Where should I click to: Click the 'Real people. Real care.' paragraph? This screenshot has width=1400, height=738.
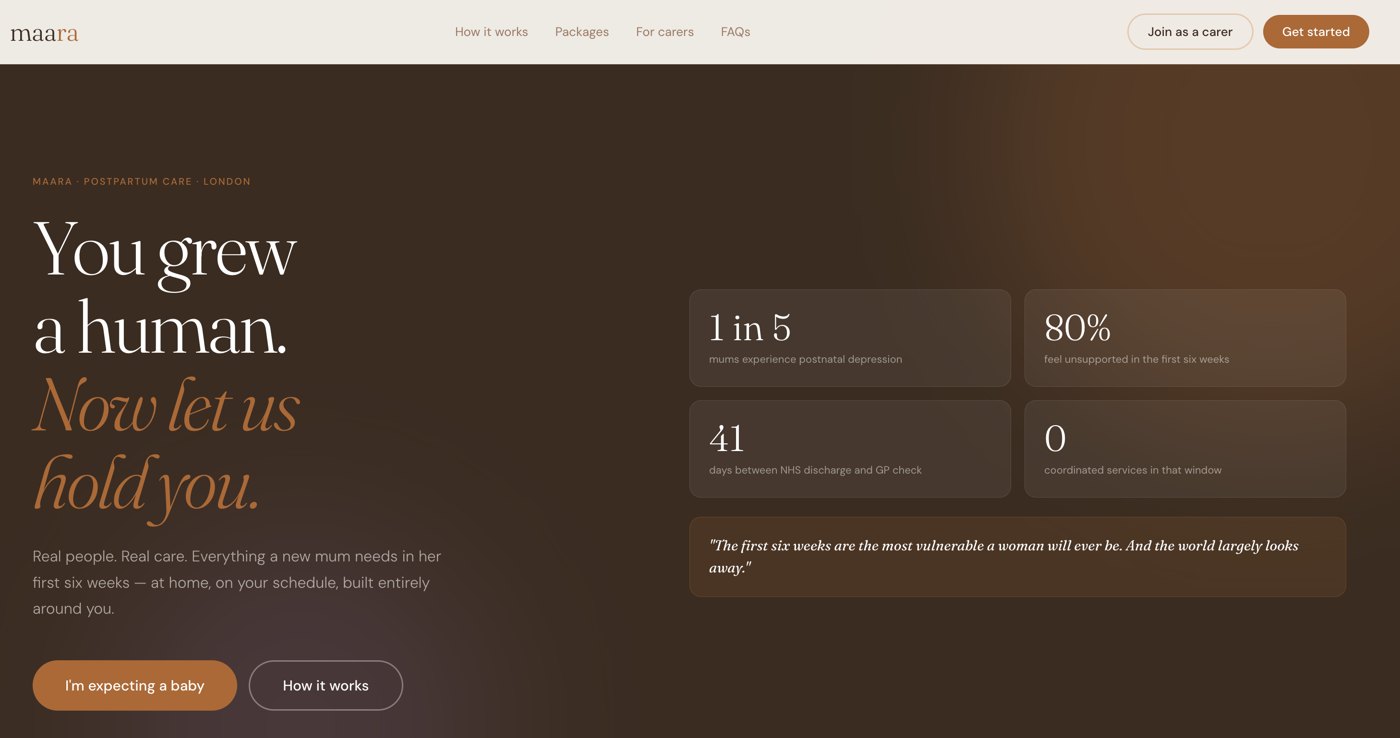pyautogui.click(x=237, y=582)
